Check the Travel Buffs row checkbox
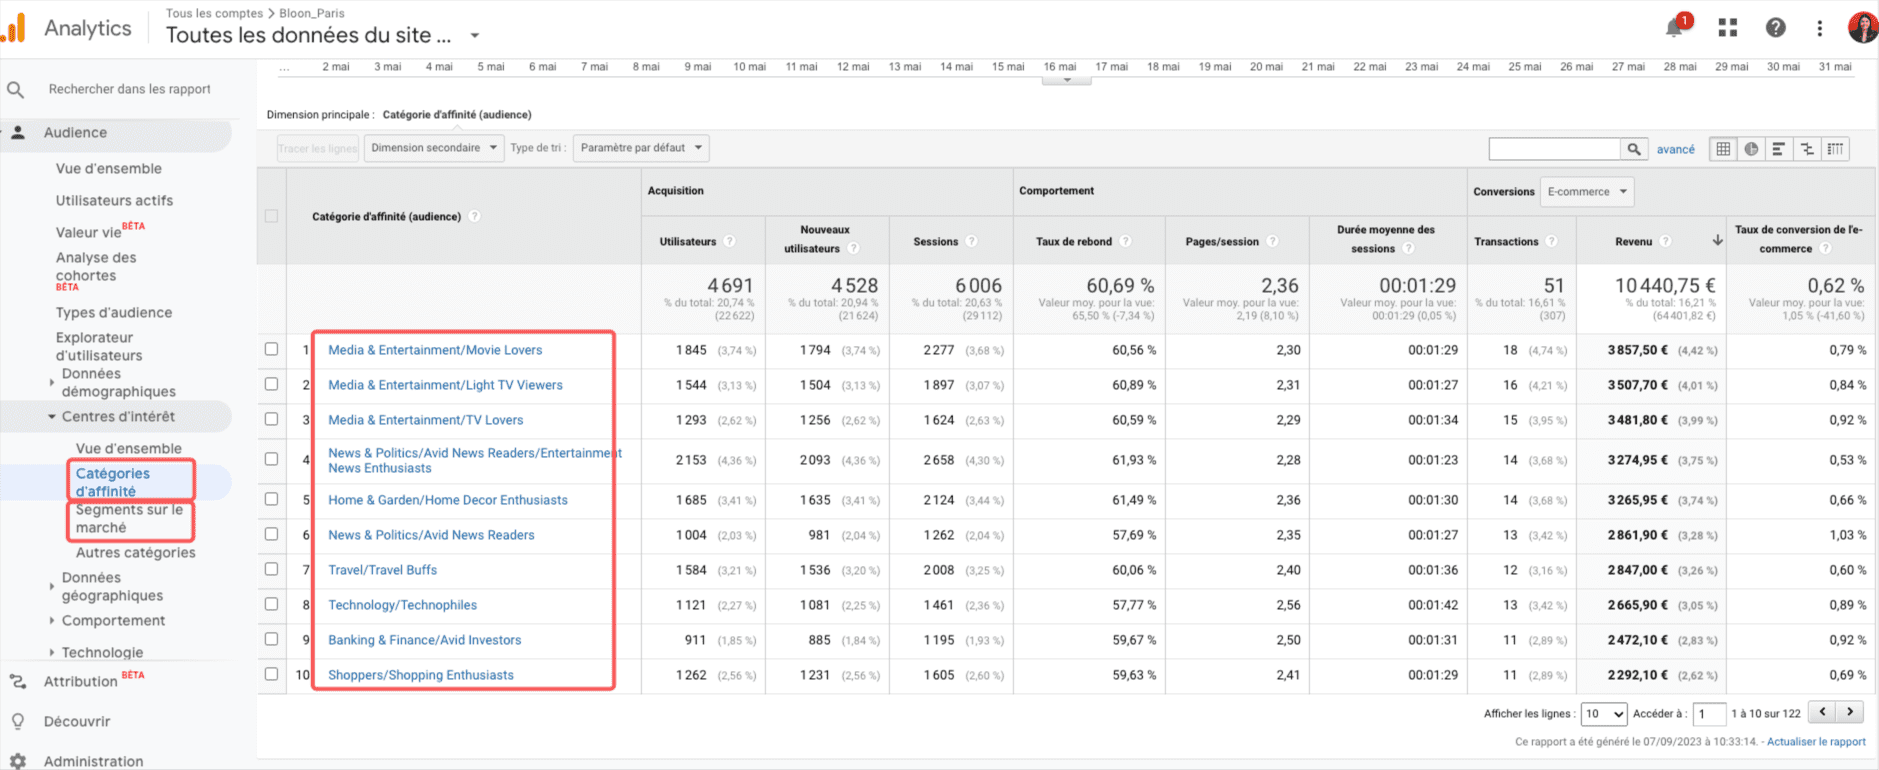 [x=271, y=569]
